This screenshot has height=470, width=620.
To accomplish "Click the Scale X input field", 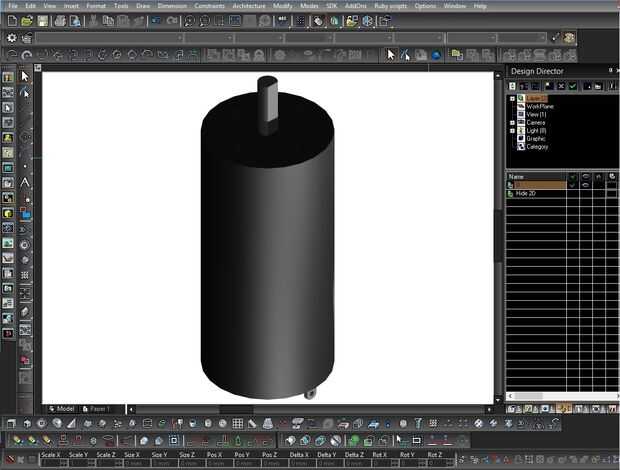I will tap(51, 463).
